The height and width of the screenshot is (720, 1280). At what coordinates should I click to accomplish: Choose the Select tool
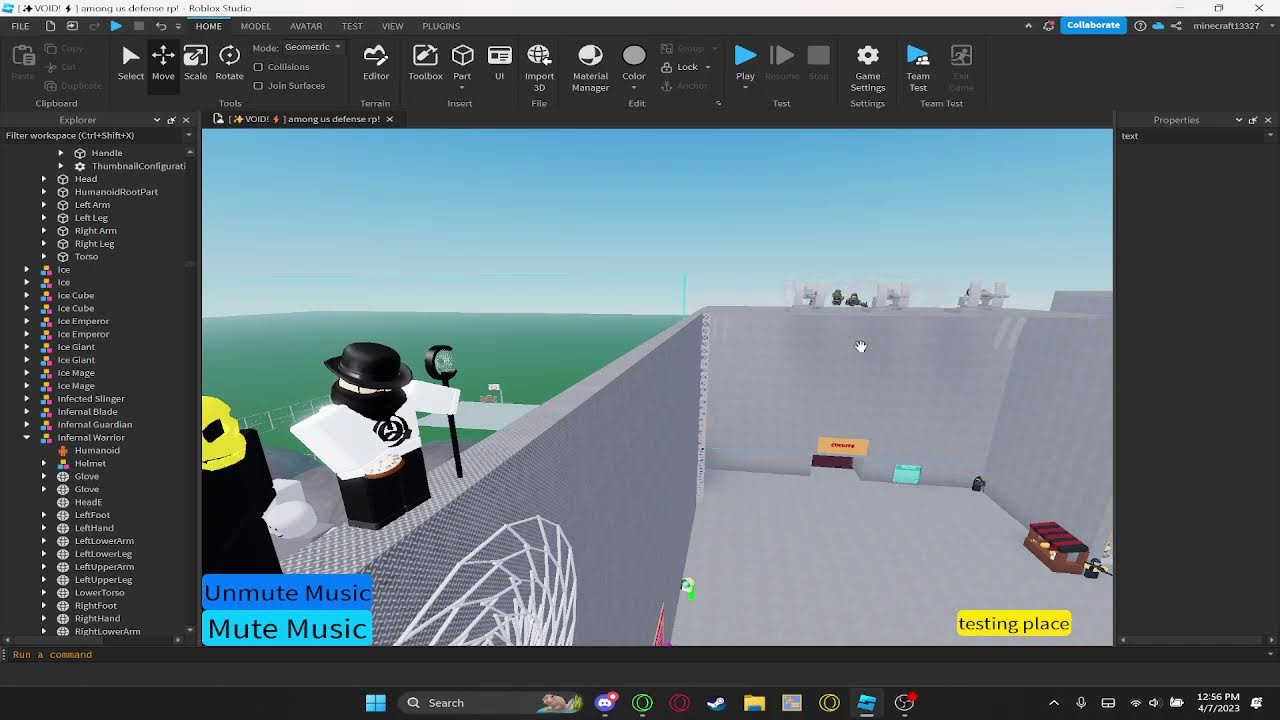coord(131,62)
